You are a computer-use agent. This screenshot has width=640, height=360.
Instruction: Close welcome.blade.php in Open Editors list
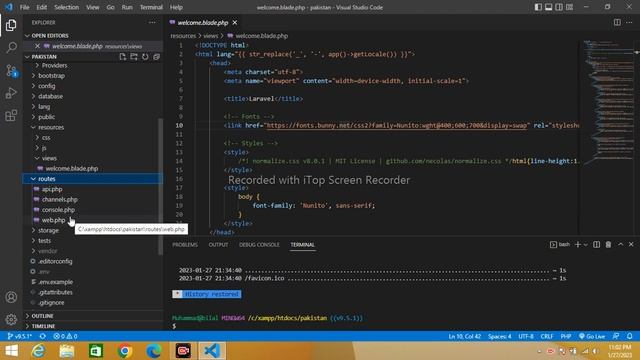pyautogui.click(x=37, y=46)
